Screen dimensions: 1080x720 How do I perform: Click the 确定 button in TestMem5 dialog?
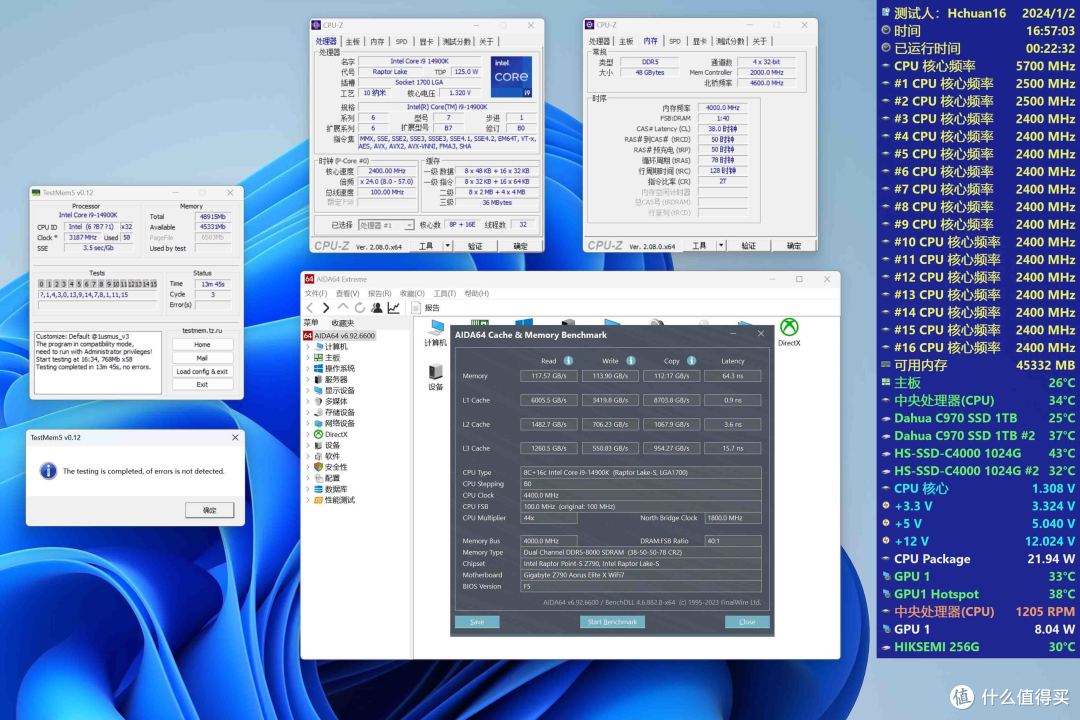tap(209, 510)
